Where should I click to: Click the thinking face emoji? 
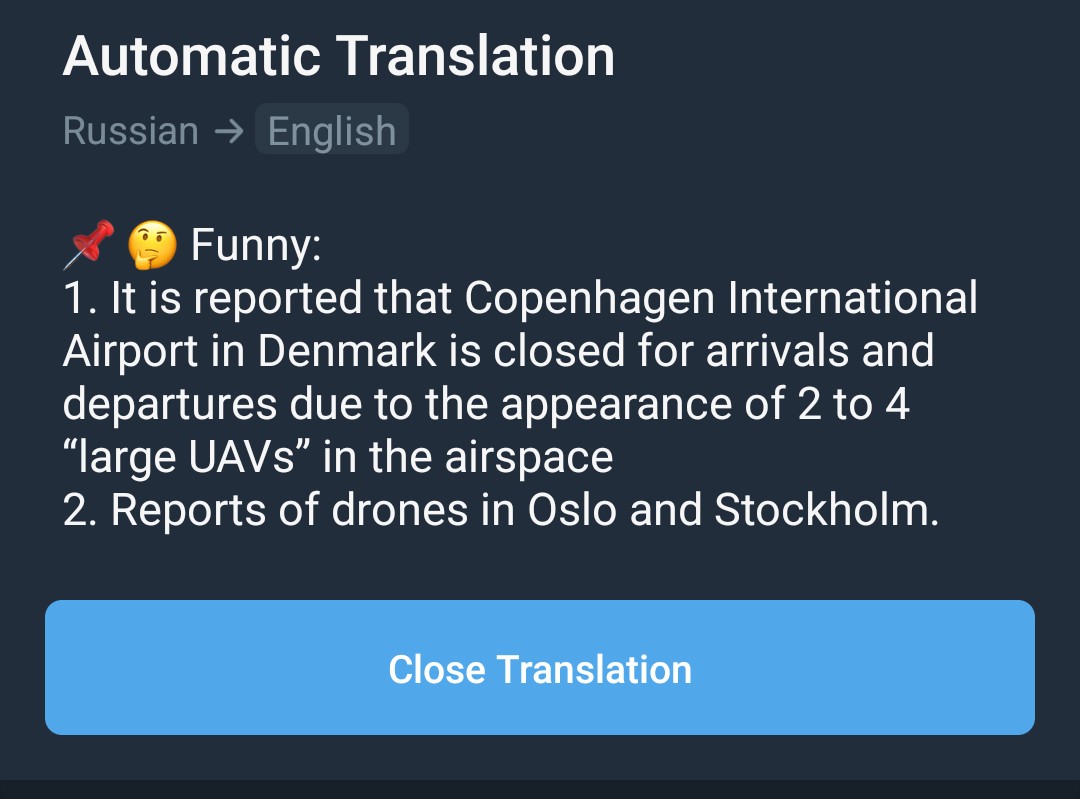click(x=152, y=245)
